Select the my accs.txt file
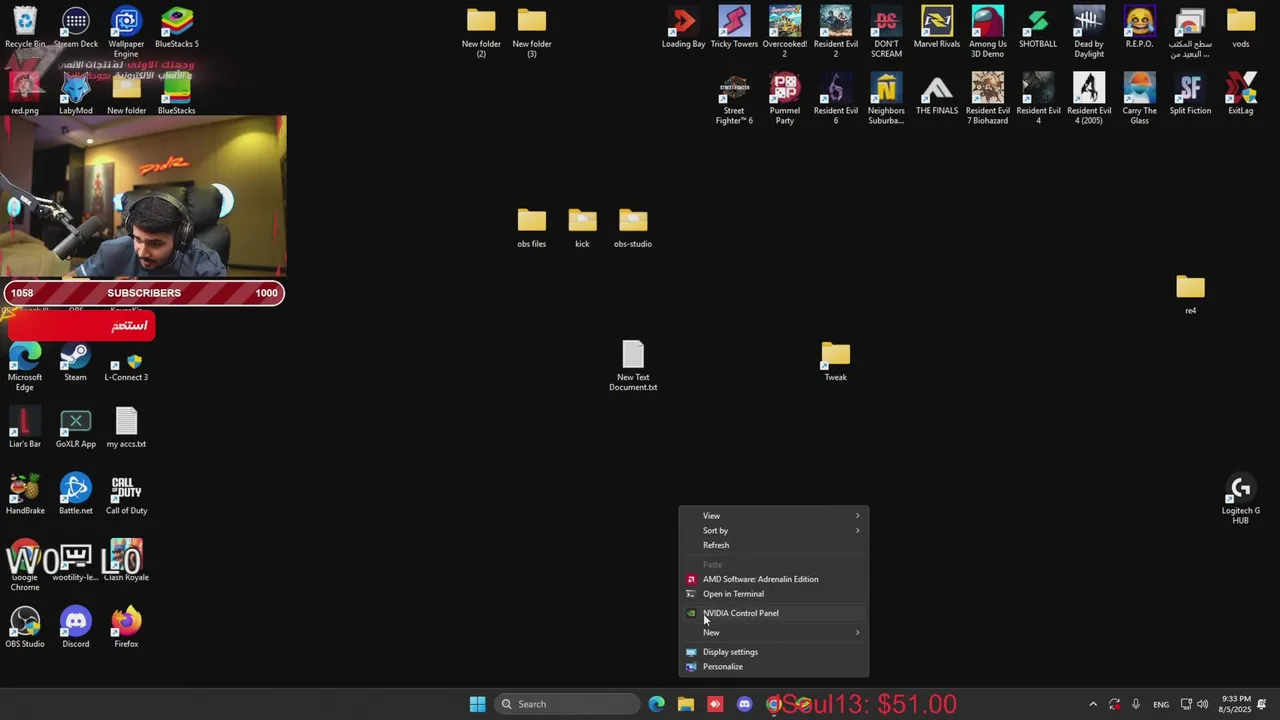 tap(126, 427)
